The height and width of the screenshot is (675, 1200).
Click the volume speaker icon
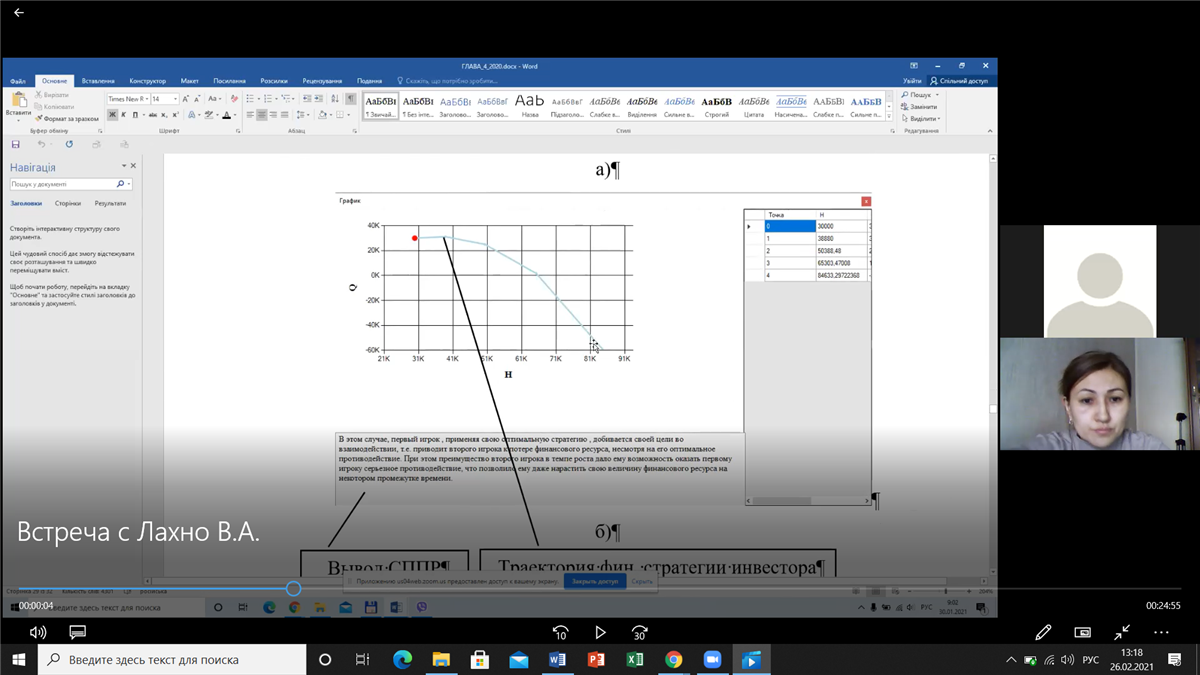(x=38, y=632)
